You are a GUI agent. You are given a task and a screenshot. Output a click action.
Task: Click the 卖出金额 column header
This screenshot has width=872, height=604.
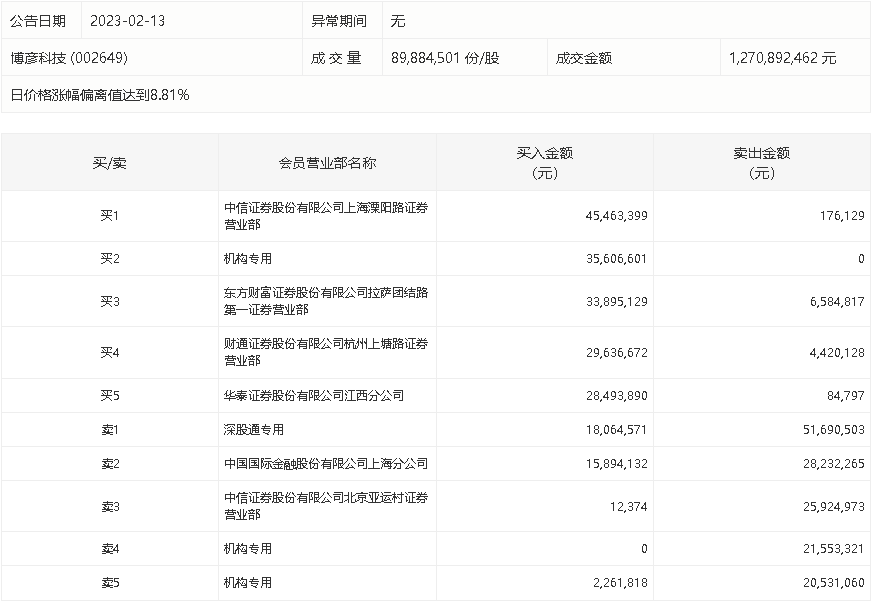point(762,163)
